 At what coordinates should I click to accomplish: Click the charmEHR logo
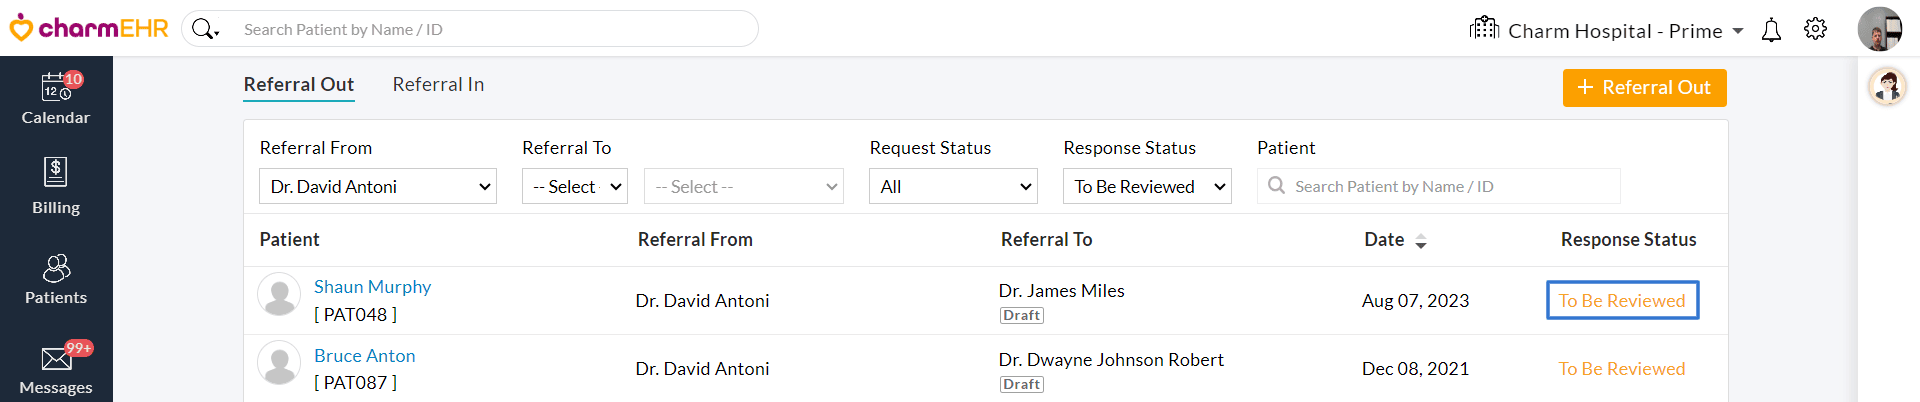tap(89, 28)
